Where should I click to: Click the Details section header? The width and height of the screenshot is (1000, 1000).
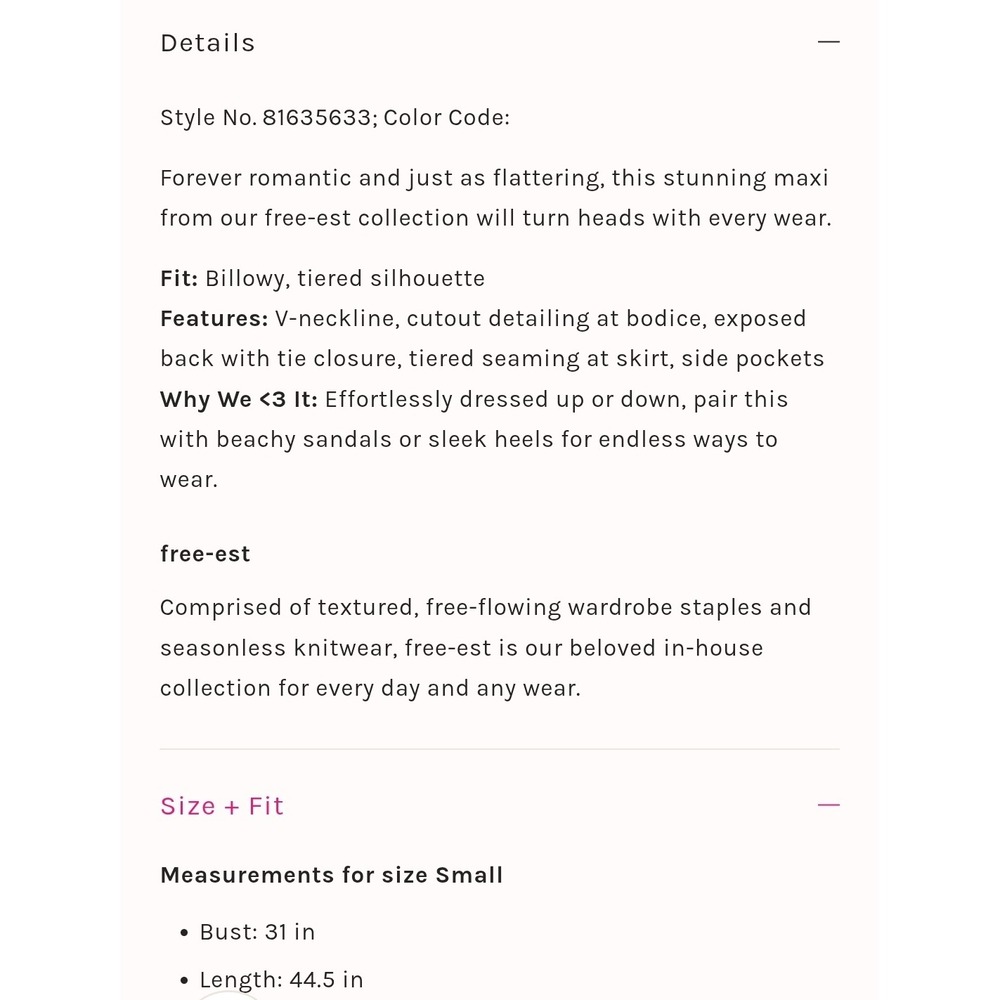pyautogui.click(x=208, y=43)
